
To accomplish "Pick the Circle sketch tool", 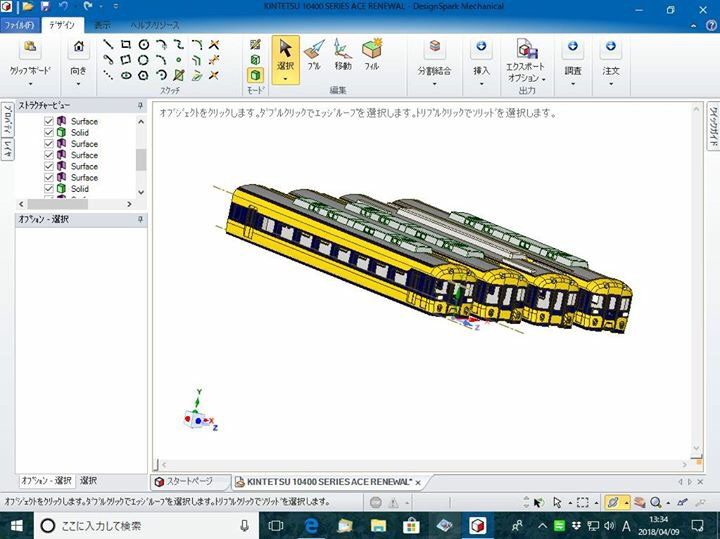I will click(144, 45).
